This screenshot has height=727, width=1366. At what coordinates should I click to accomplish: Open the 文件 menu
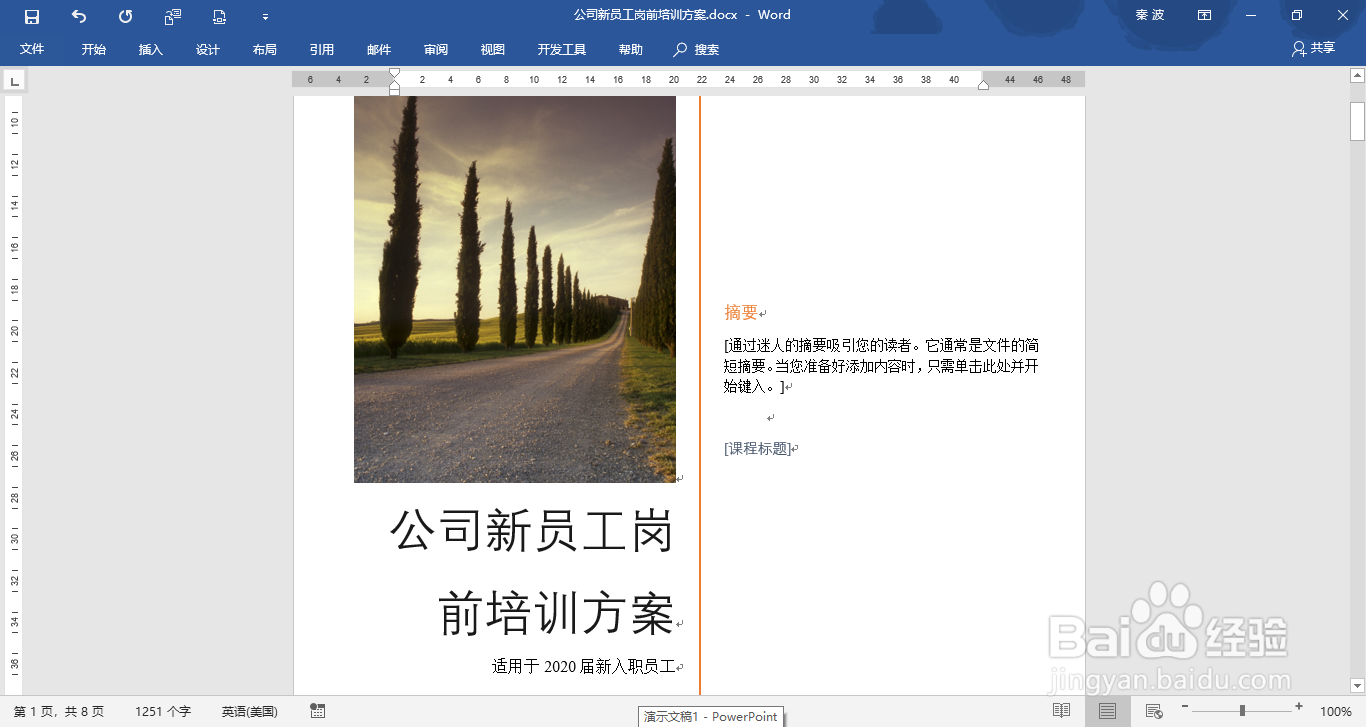(32, 49)
